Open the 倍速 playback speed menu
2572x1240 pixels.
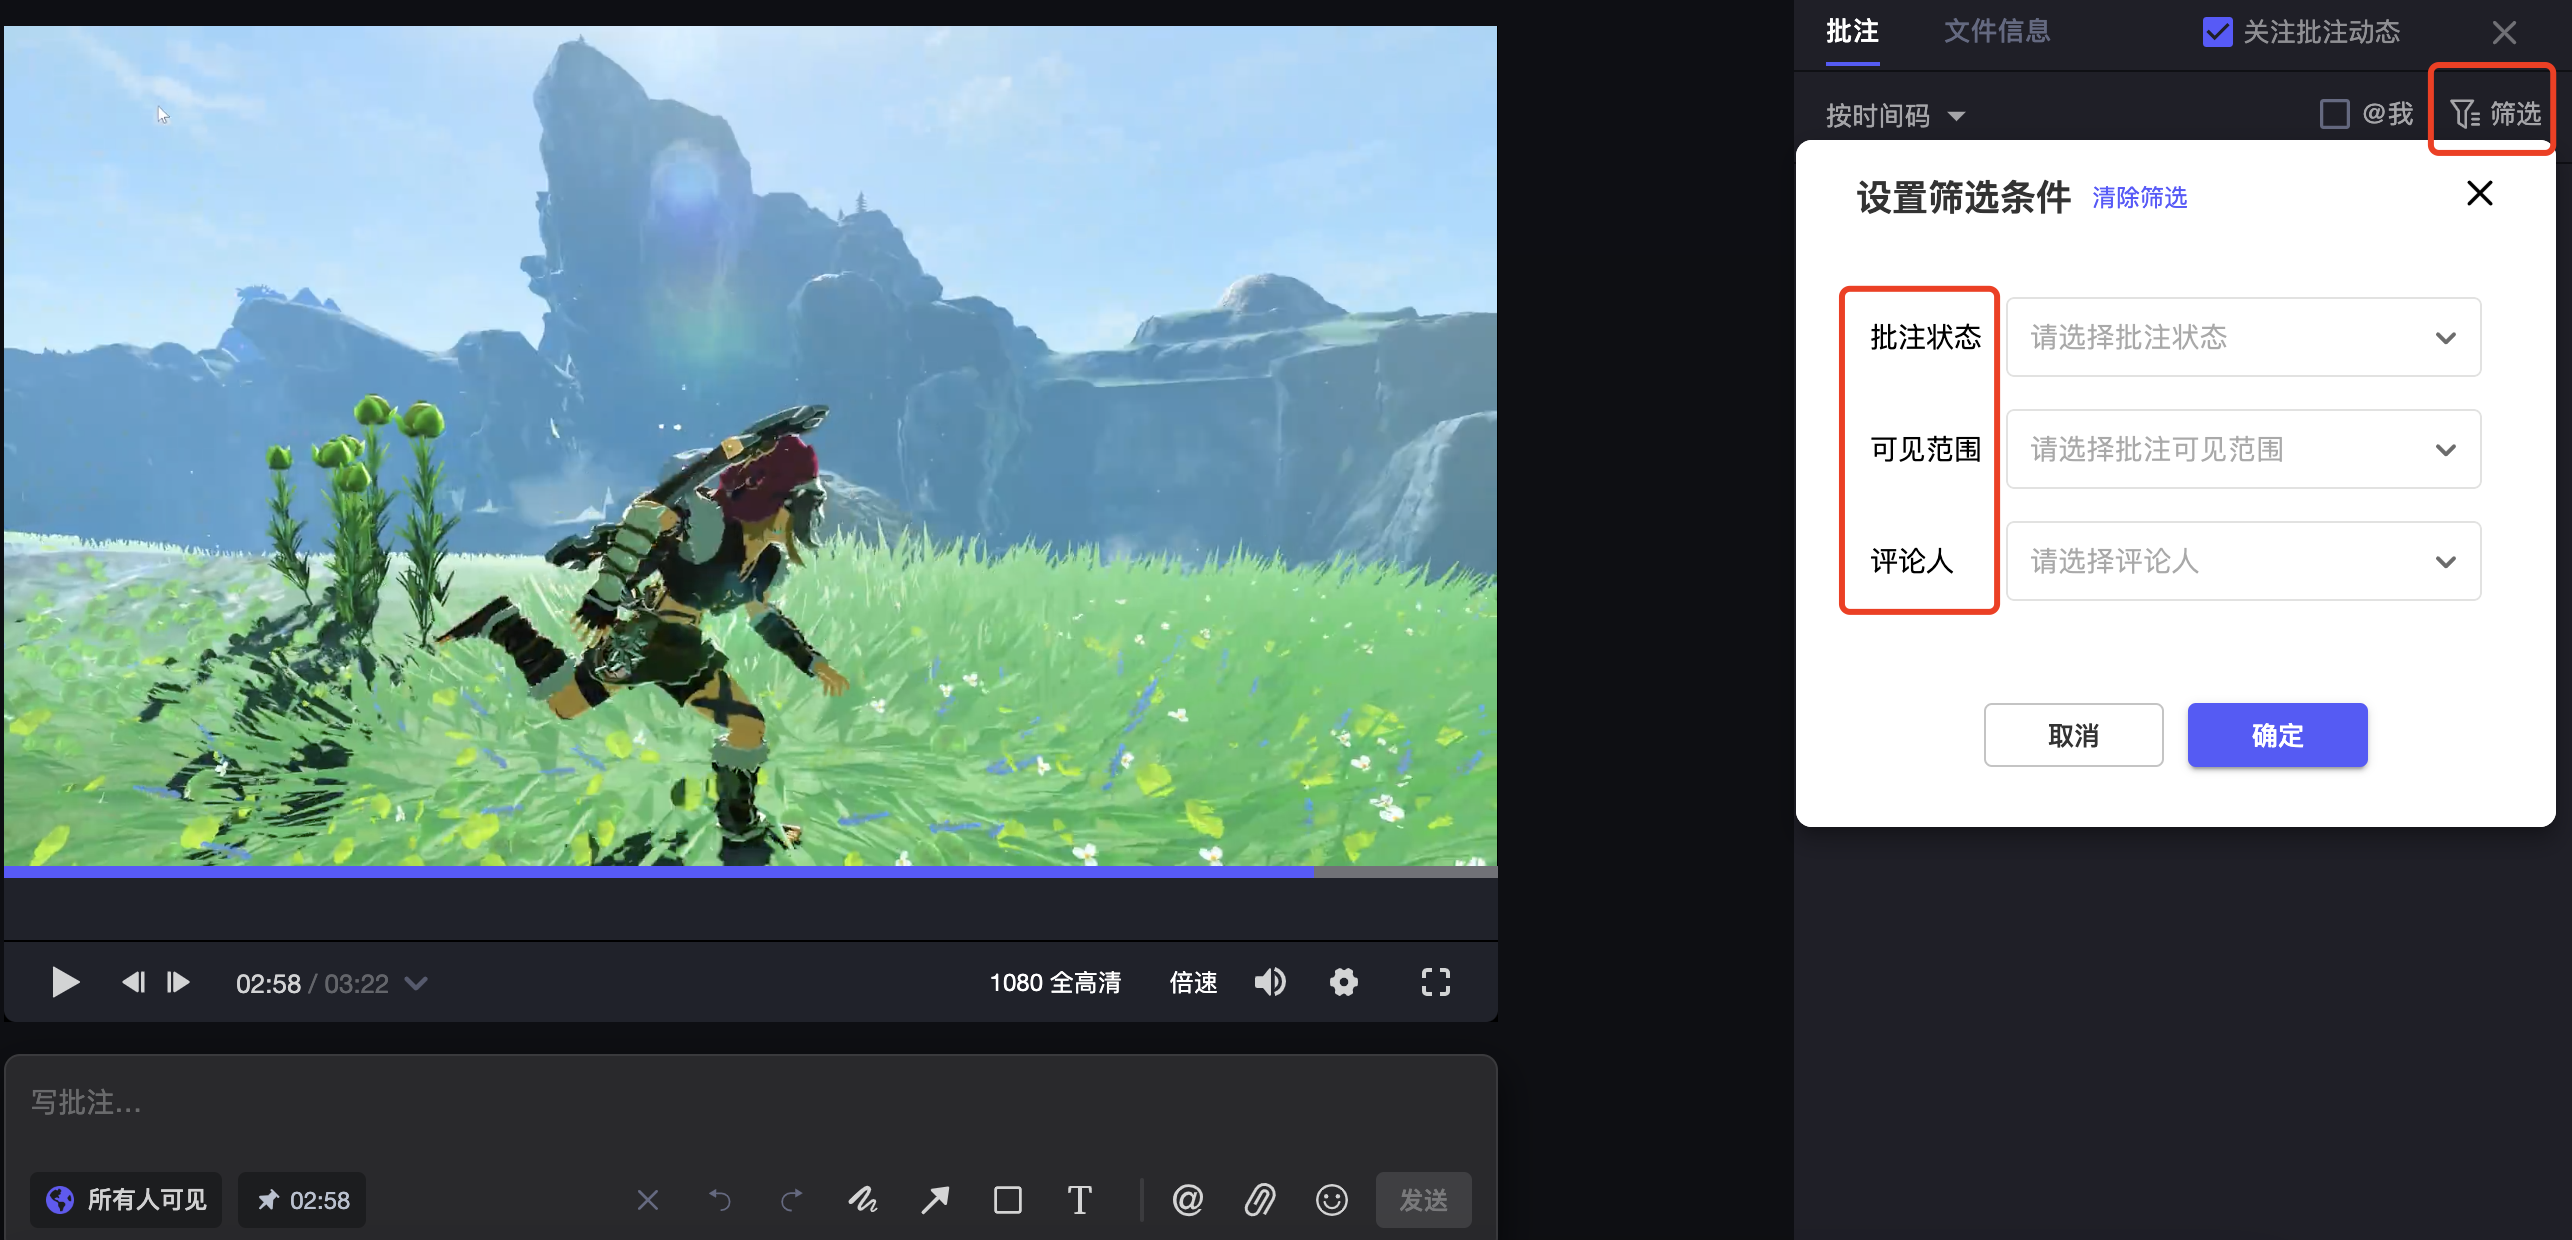[x=1193, y=982]
